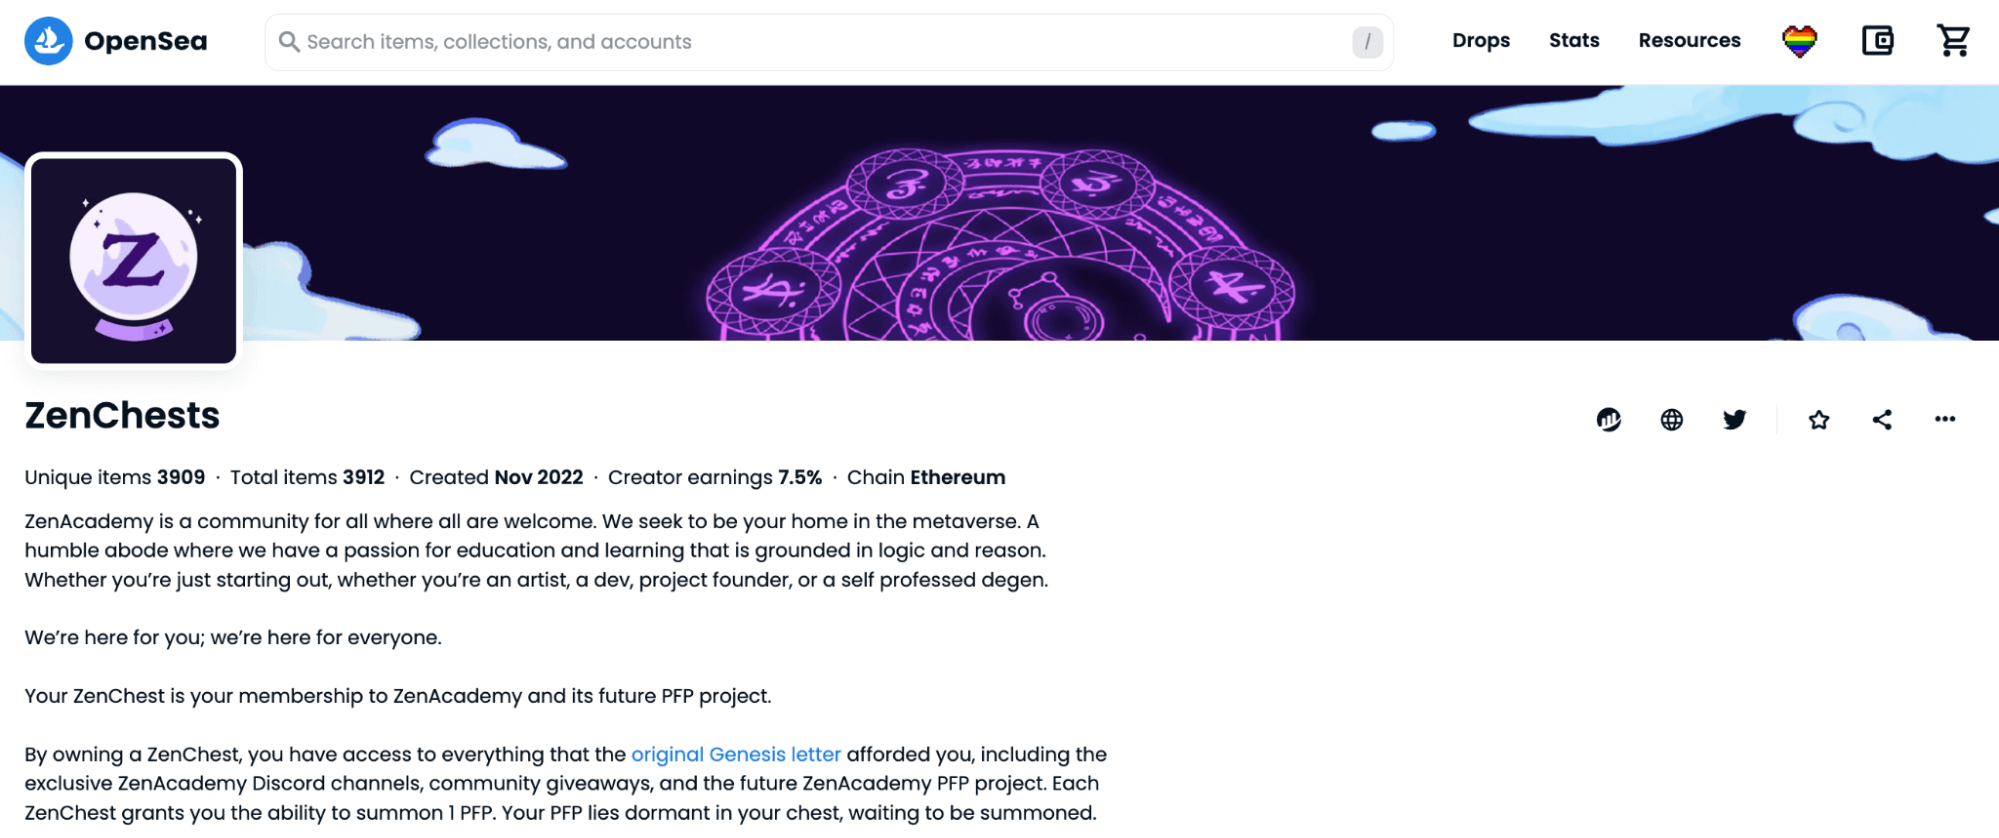Open the wallet icon in header

[x=1877, y=41]
